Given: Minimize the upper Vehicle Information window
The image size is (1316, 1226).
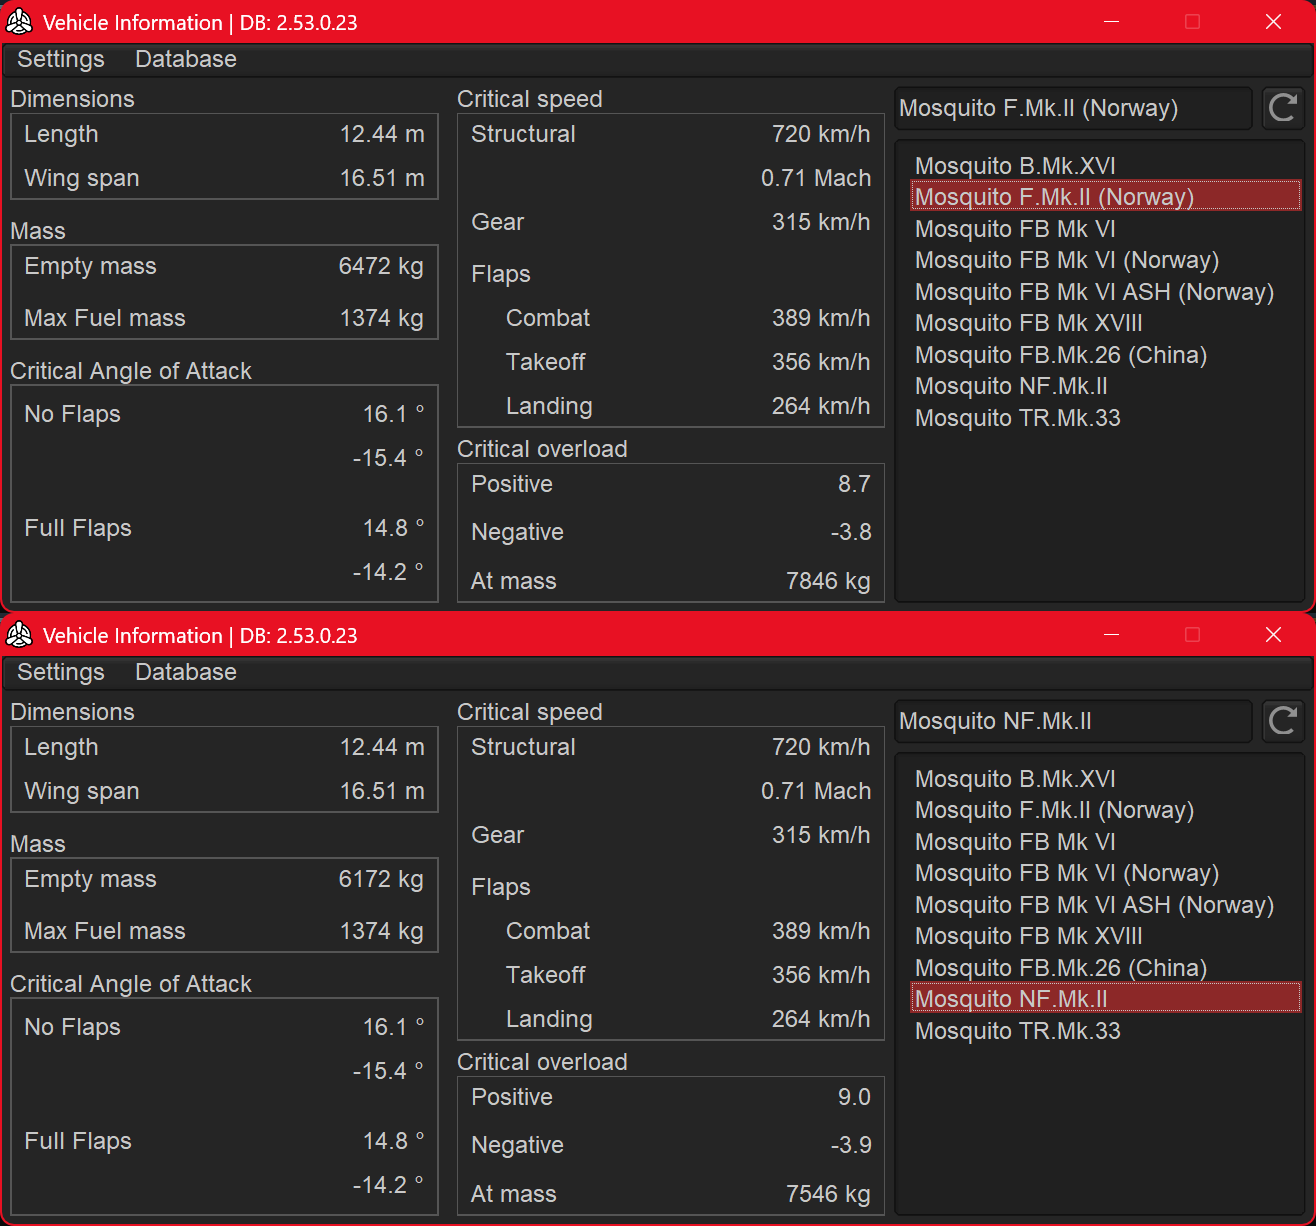Looking at the screenshot, I should pos(1112,22).
